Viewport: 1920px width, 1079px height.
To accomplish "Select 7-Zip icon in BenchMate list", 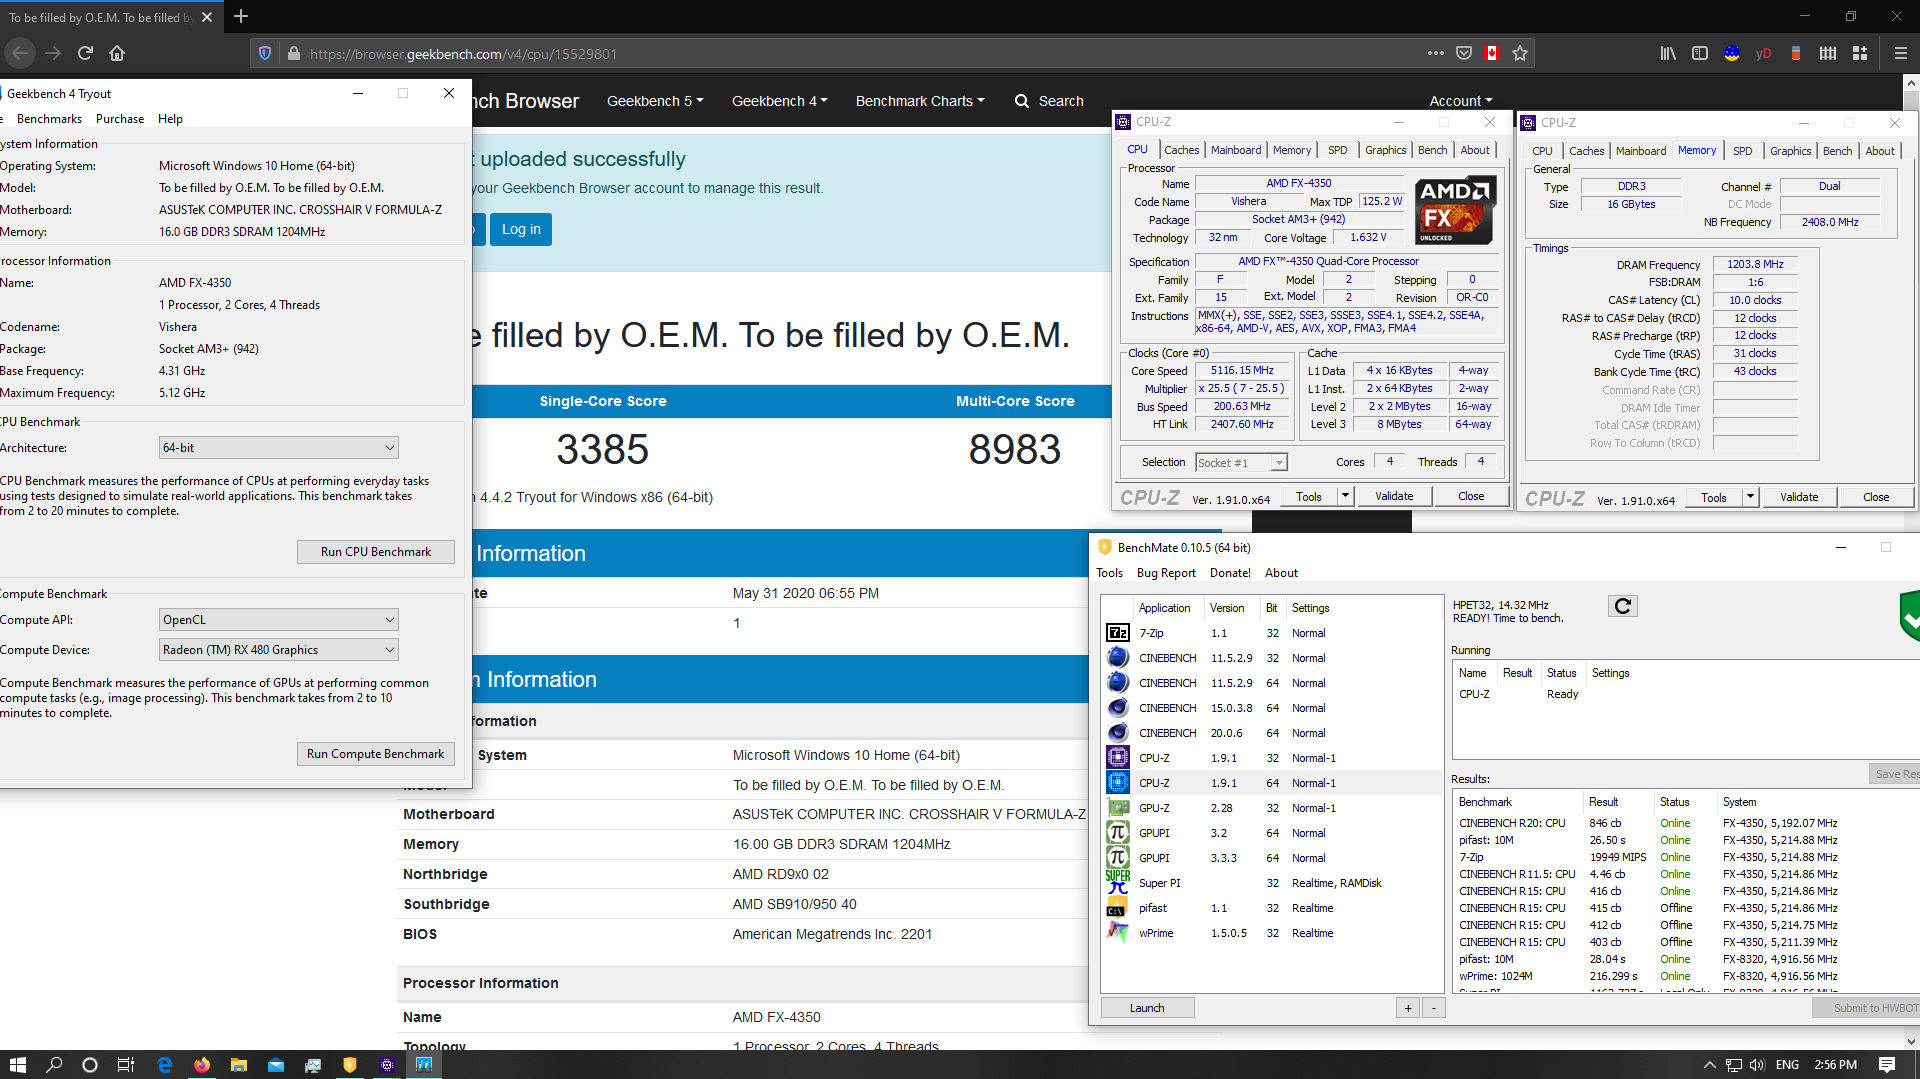I will click(1118, 633).
